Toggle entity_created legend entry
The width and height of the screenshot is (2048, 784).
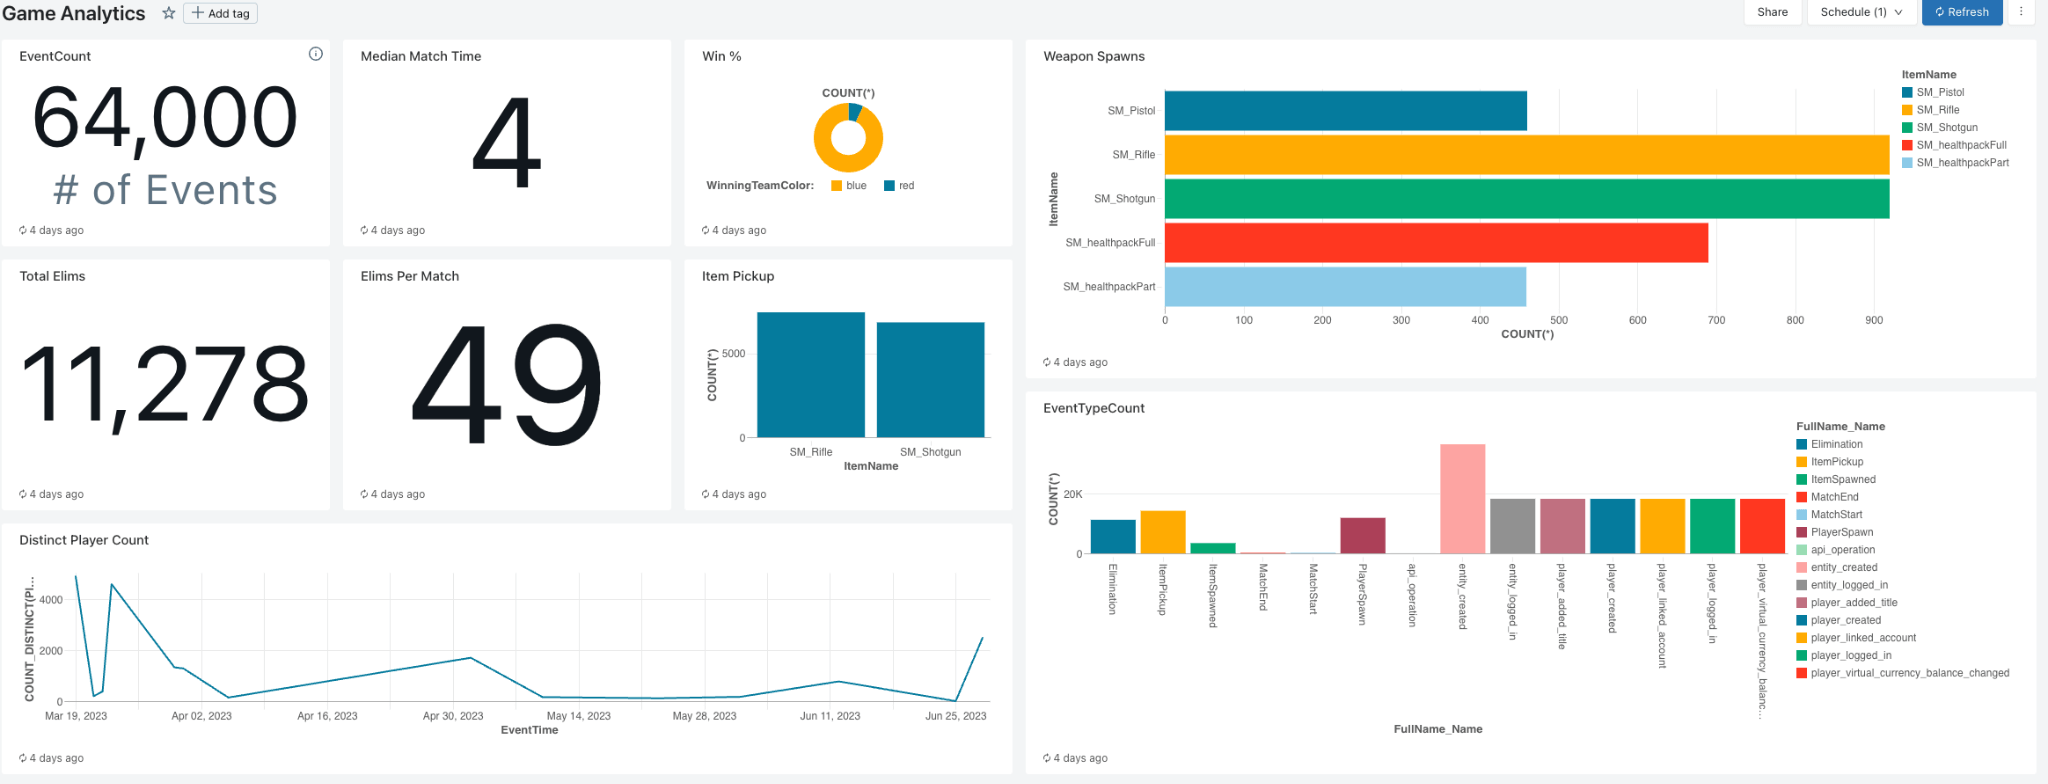click(x=1837, y=567)
